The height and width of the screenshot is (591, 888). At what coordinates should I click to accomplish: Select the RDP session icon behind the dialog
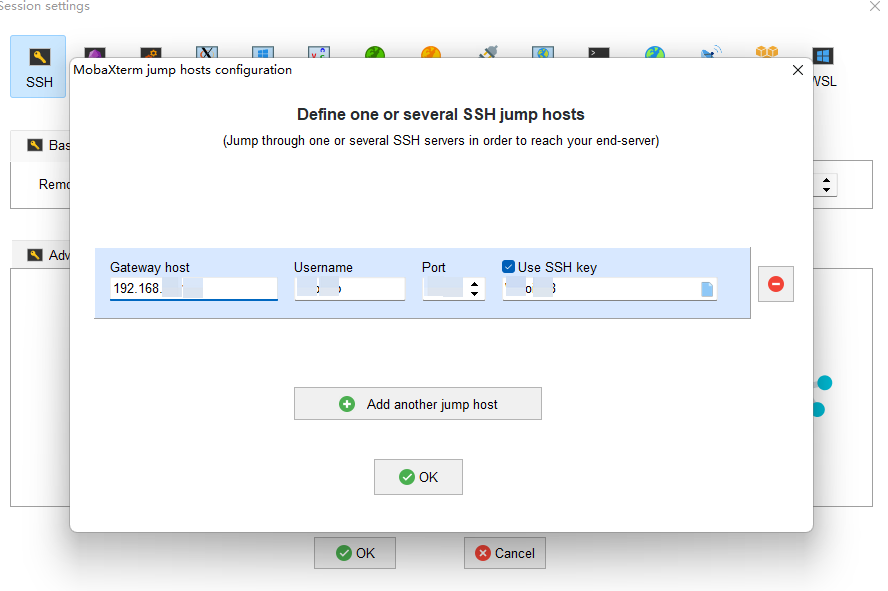(x=263, y=53)
